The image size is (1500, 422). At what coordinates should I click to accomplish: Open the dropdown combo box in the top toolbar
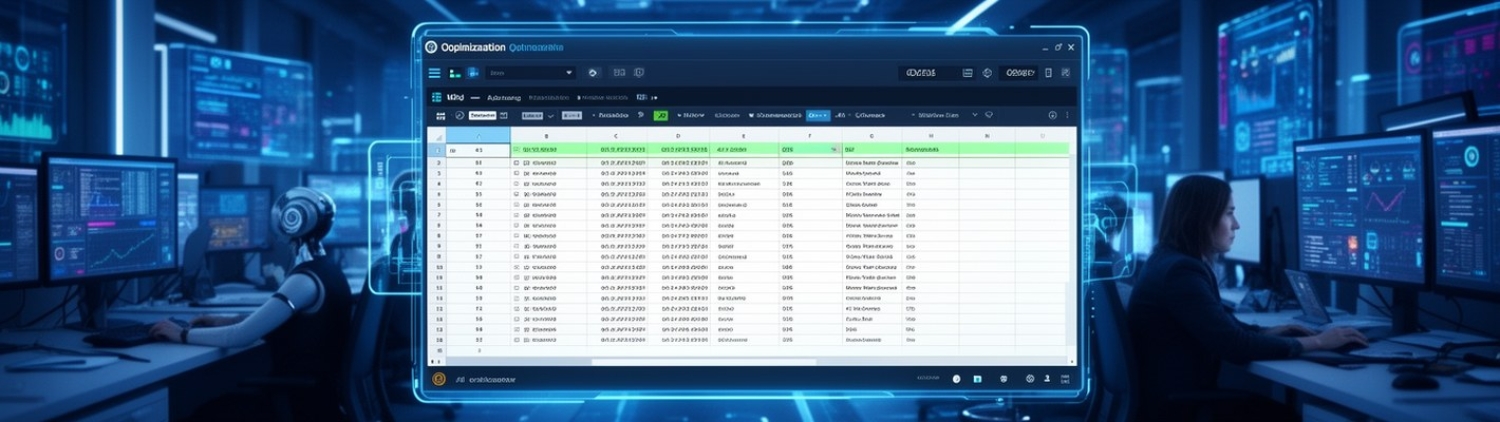click(530, 73)
